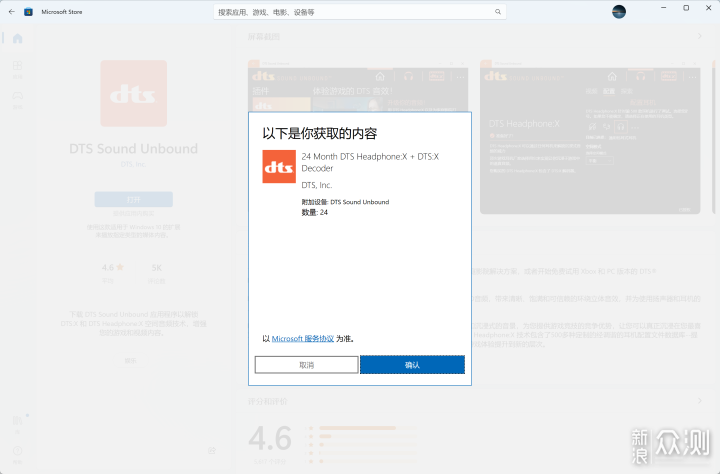Click the Microsoft Store logo icon

coord(28,12)
